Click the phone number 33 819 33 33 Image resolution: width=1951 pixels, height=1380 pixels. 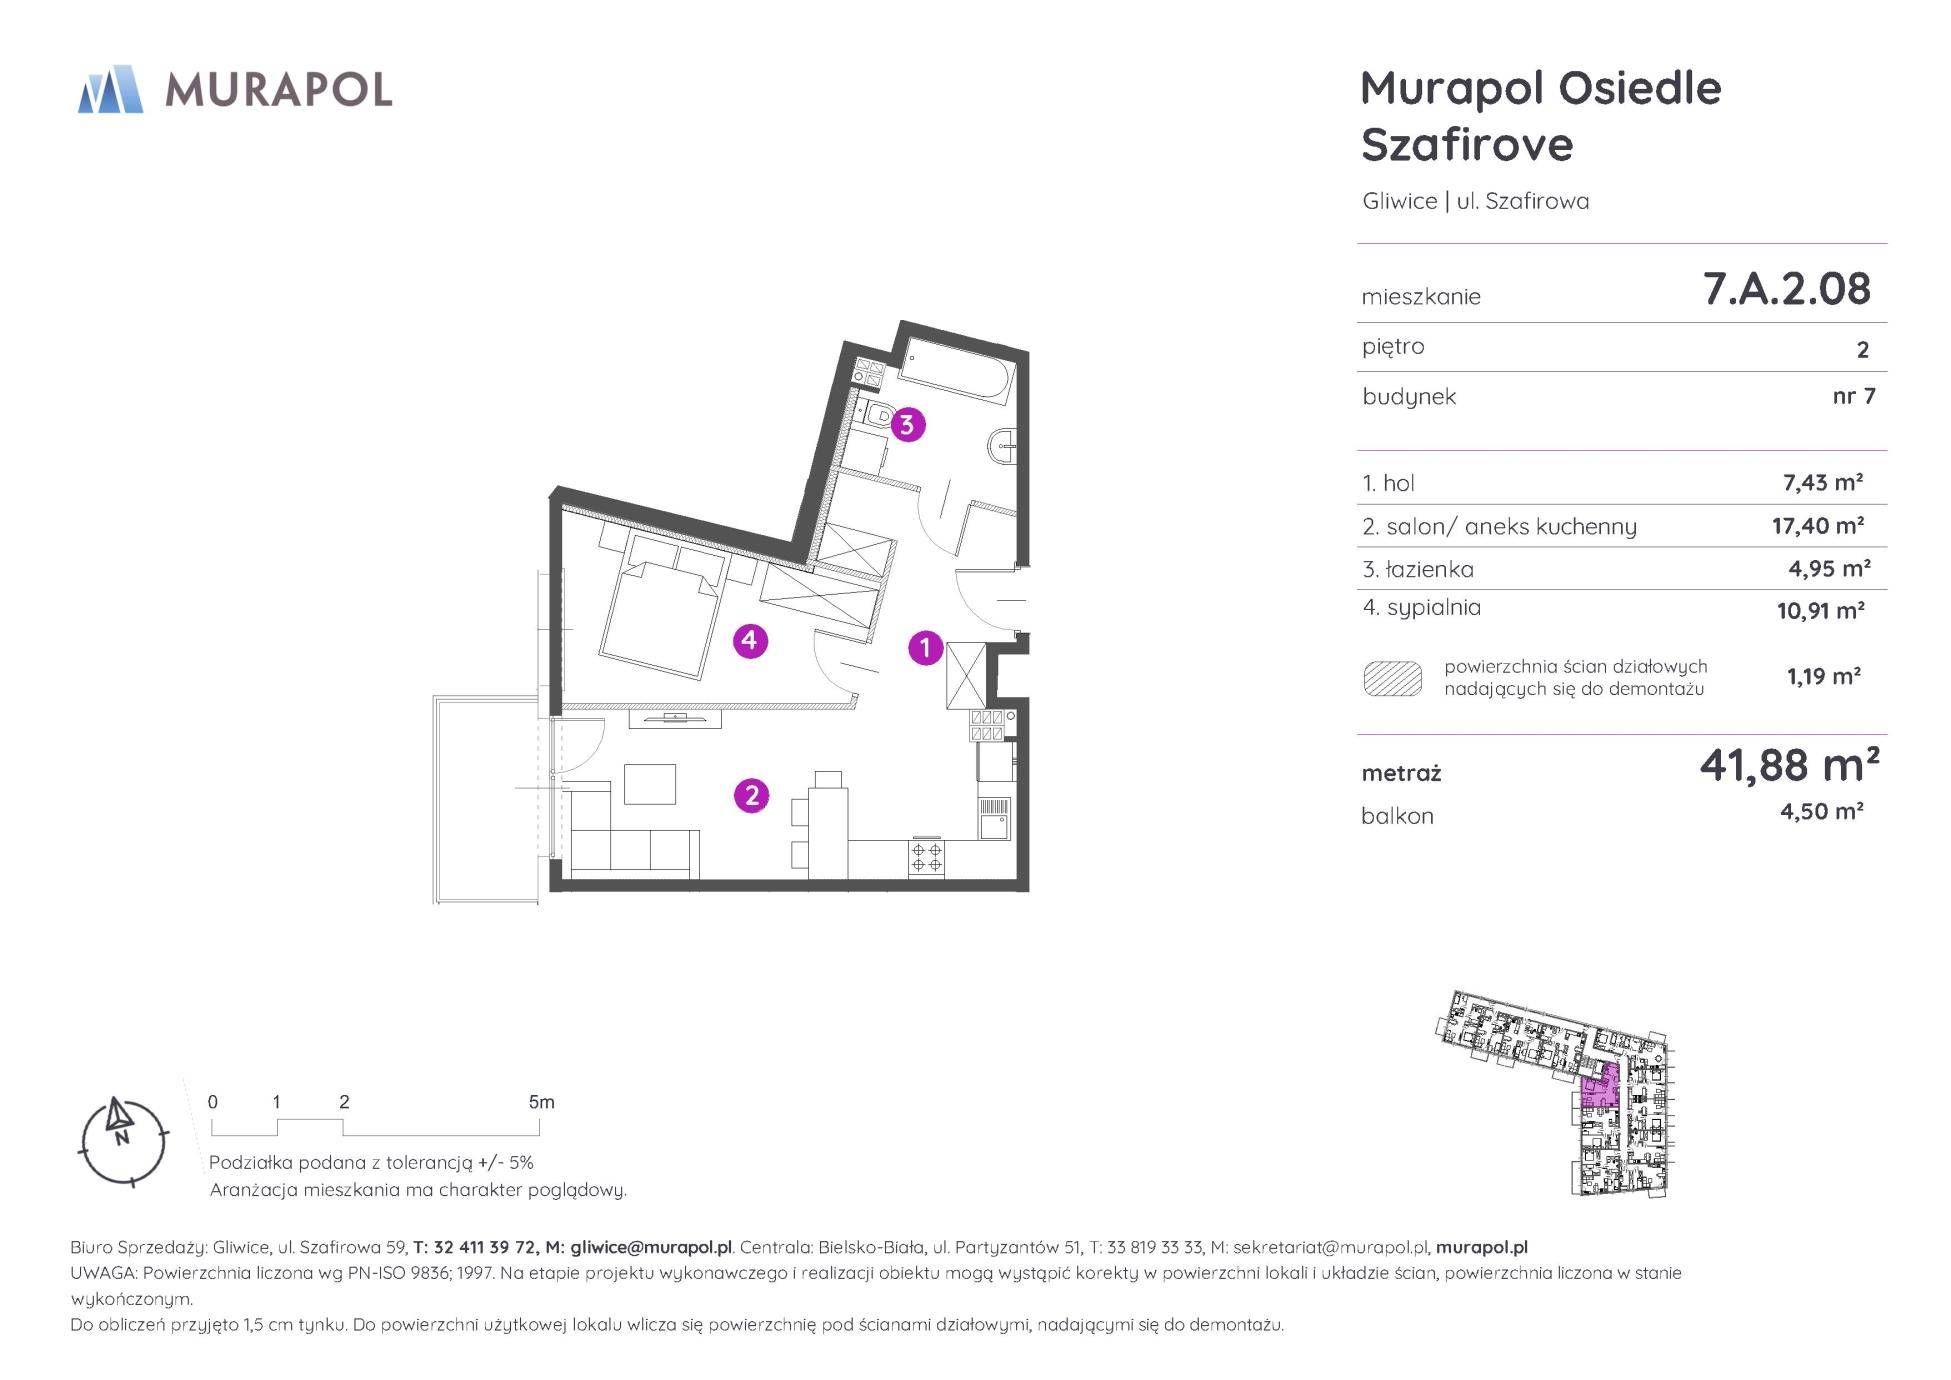click(1153, 1247)
